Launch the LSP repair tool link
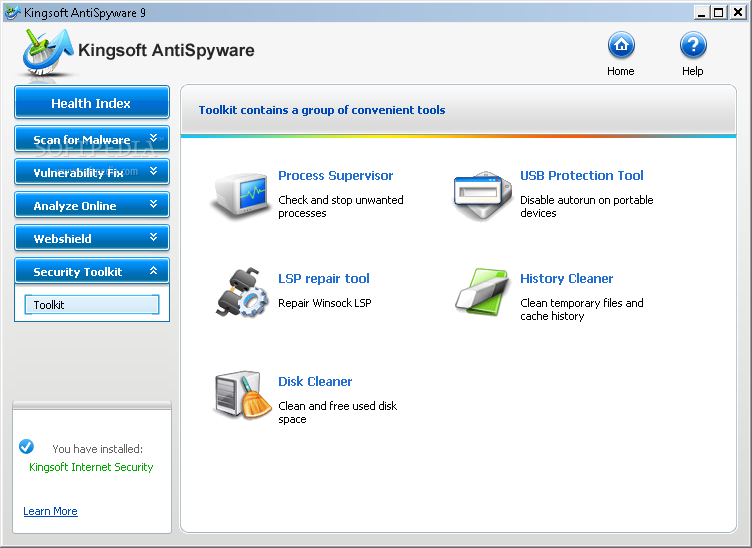 point(324,279)
